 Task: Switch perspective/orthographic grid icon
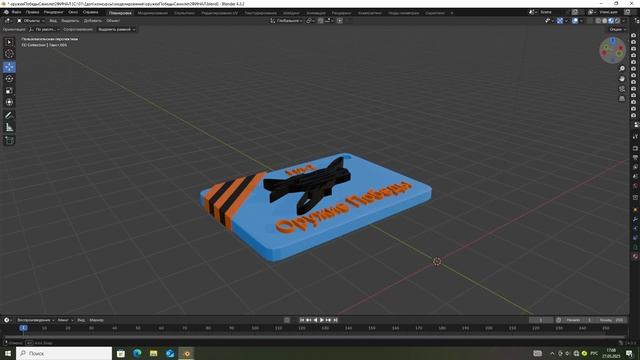click(622, 98)
